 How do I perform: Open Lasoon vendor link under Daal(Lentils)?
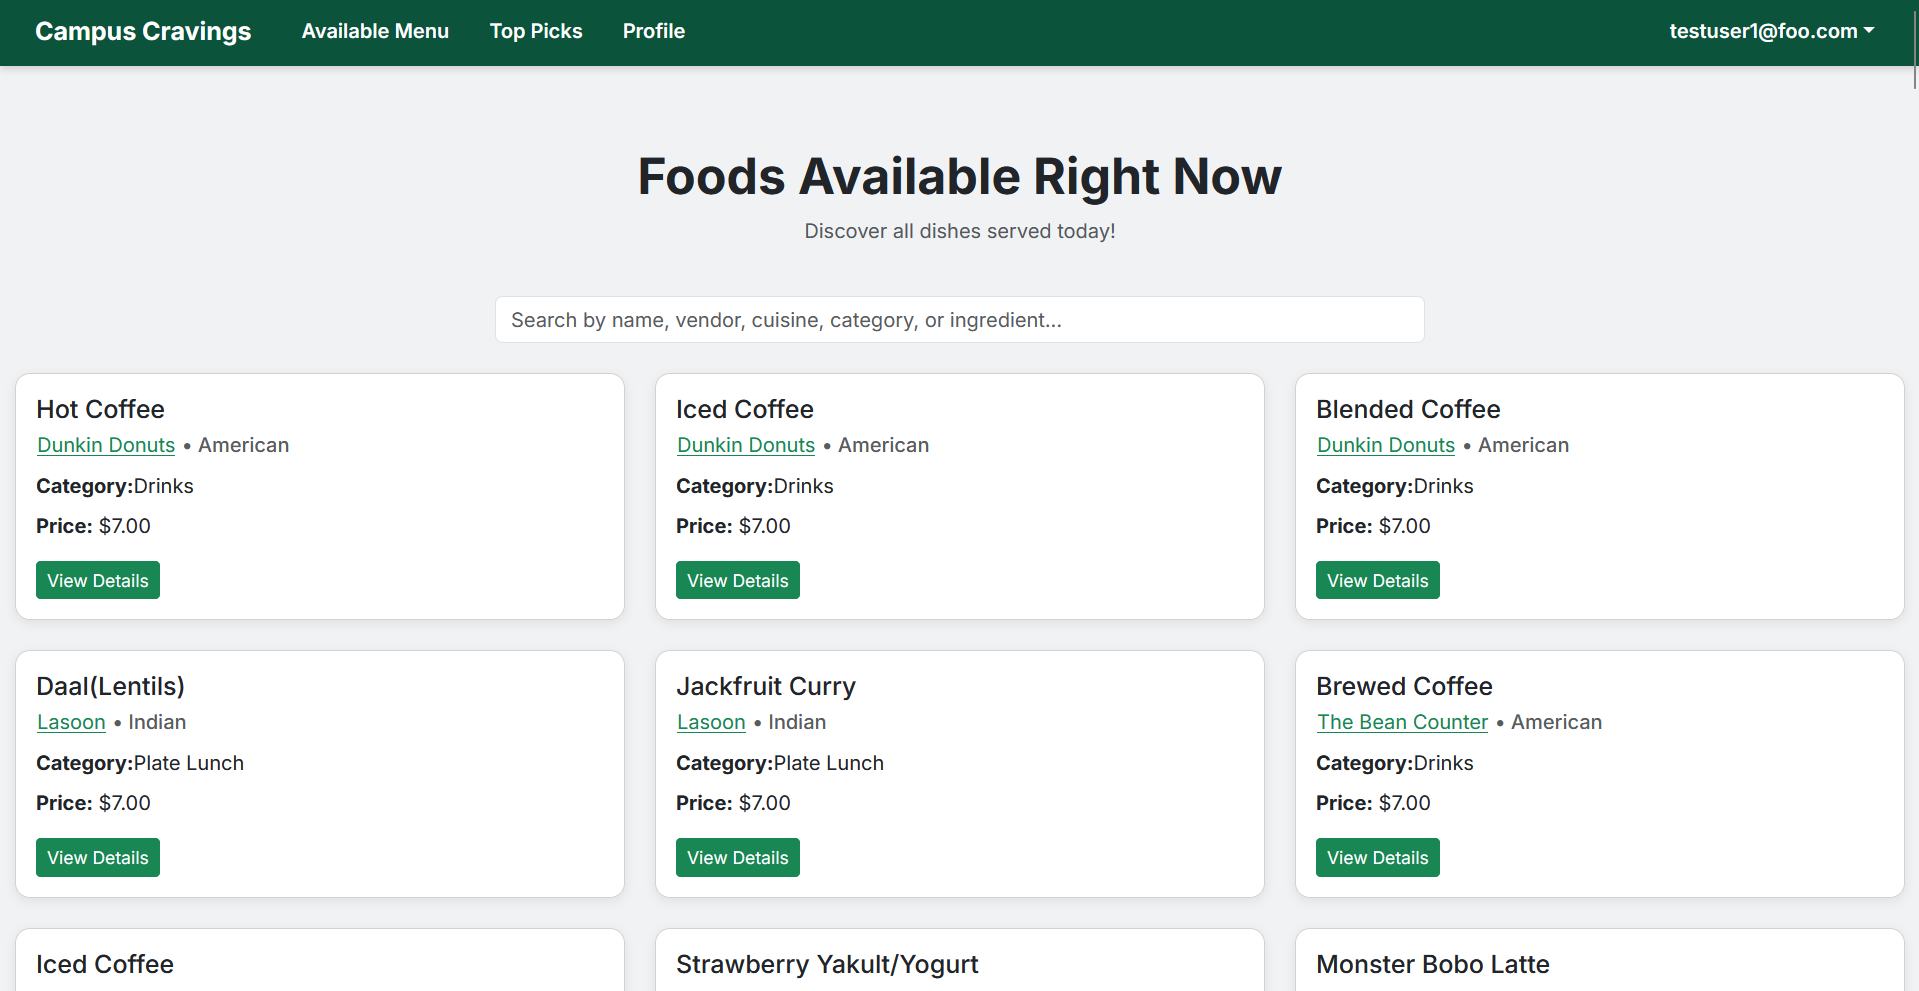[71, 722]
